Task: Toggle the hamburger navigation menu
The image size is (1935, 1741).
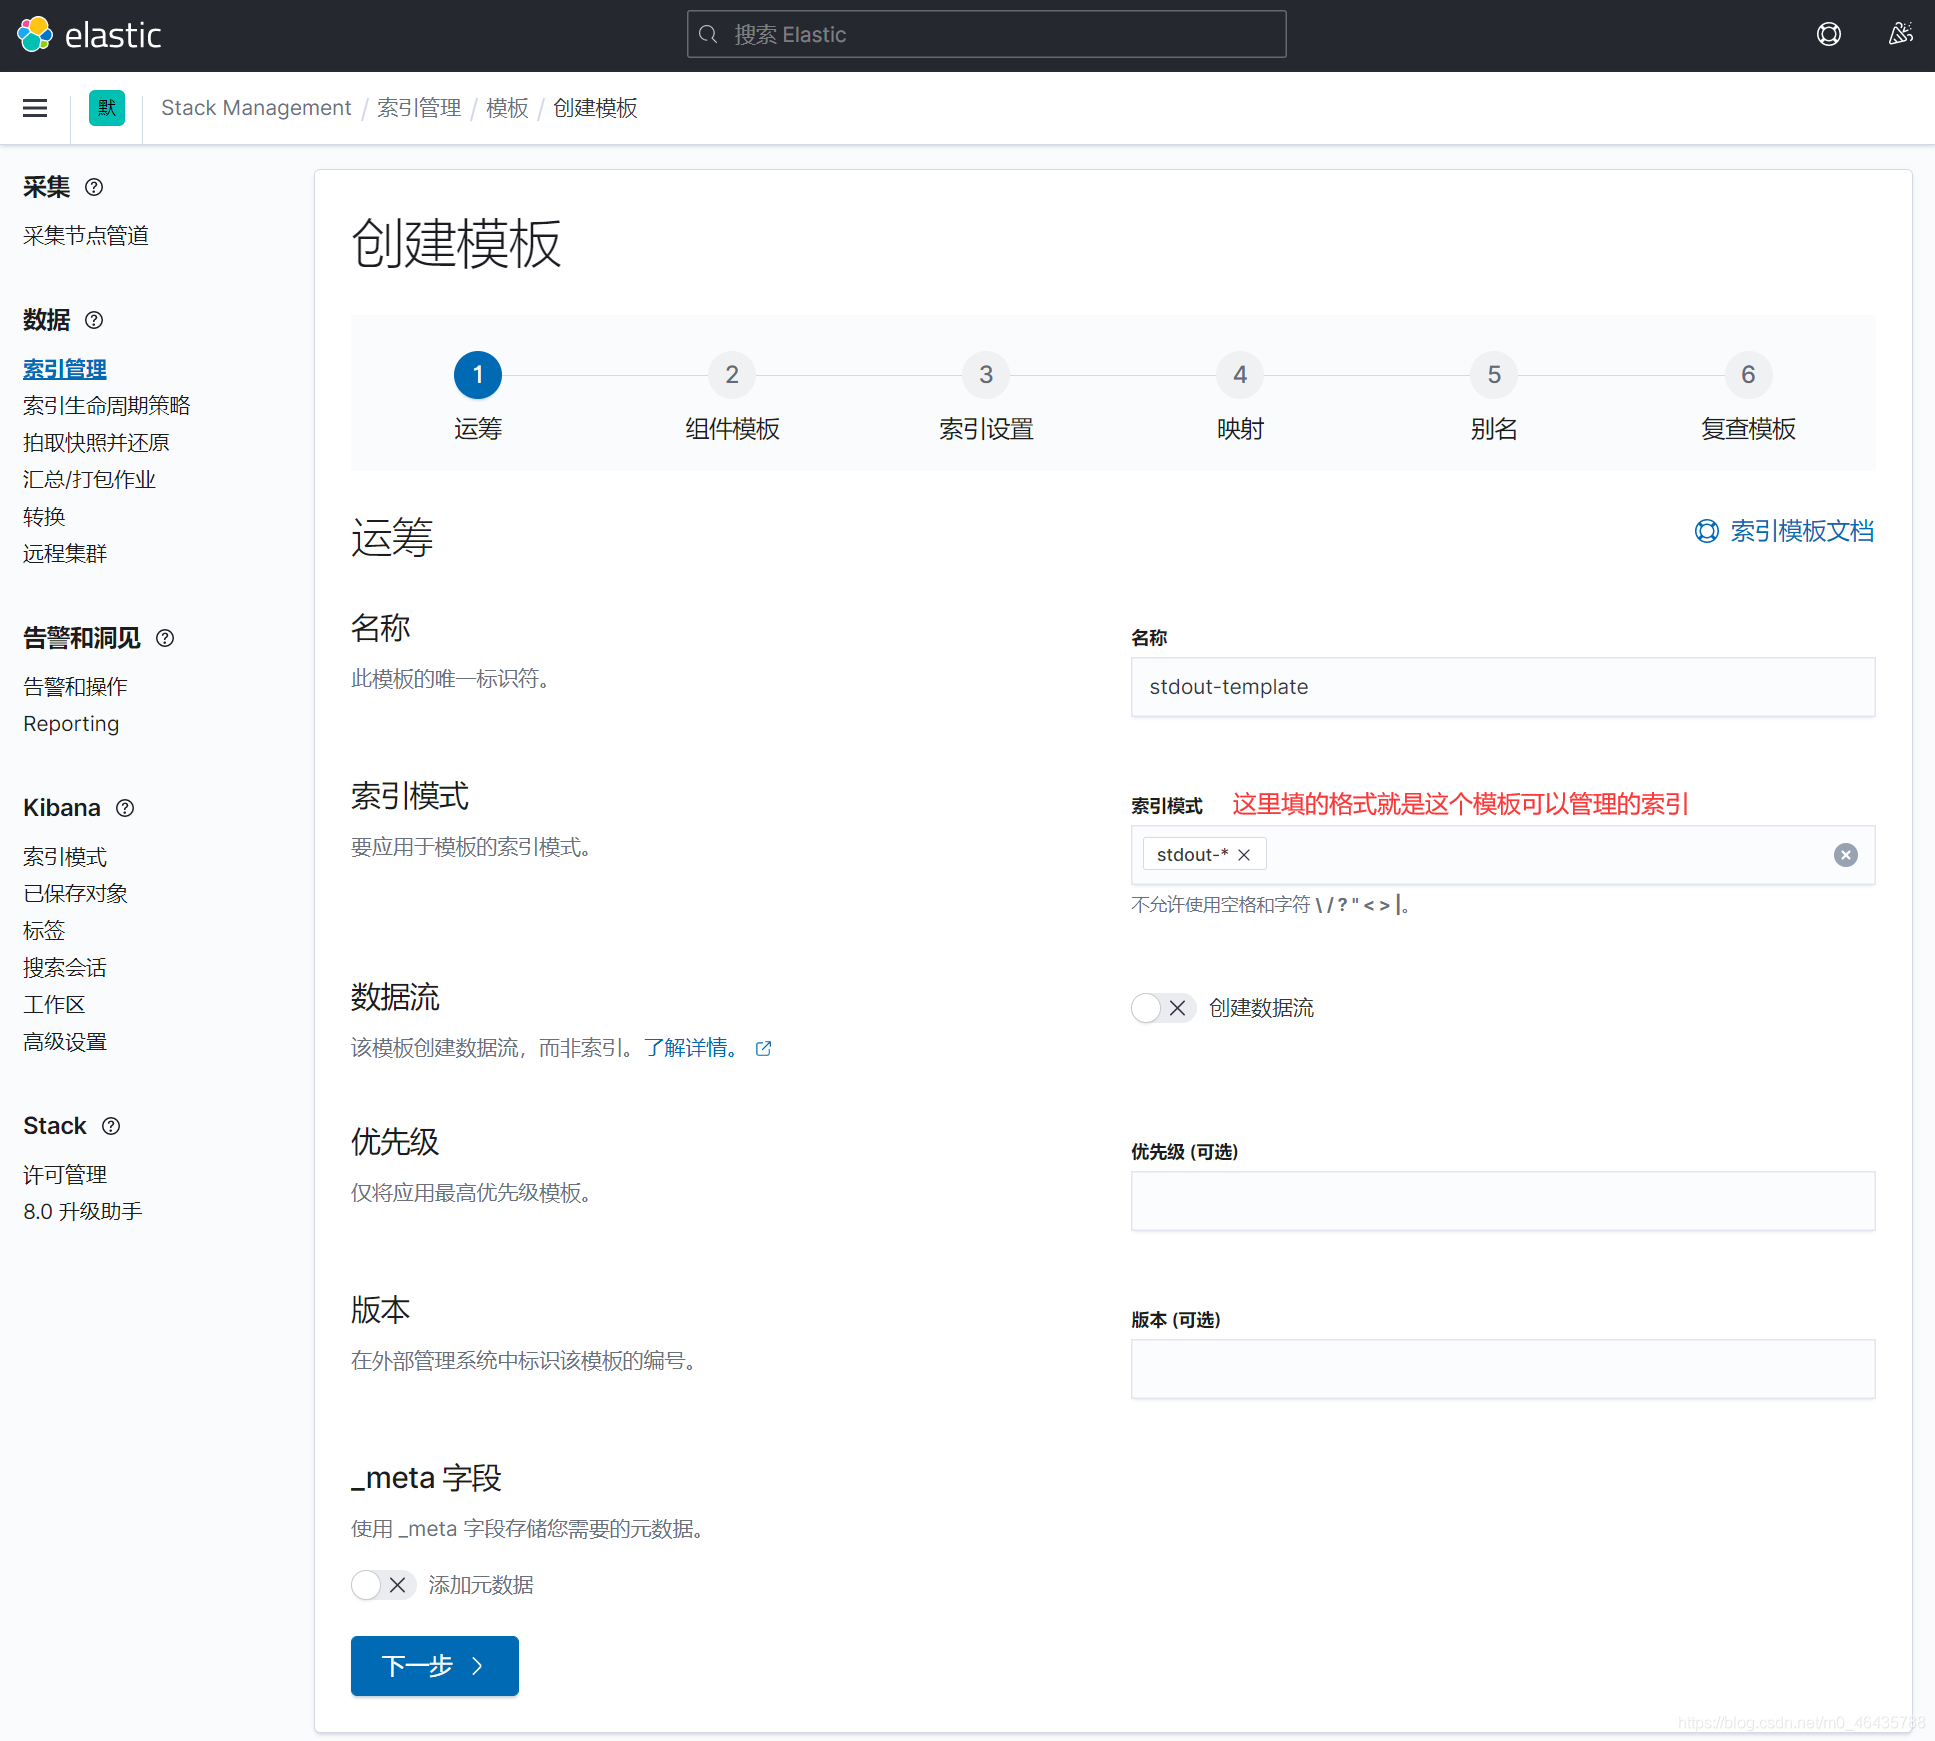Action: click(35, 108)
